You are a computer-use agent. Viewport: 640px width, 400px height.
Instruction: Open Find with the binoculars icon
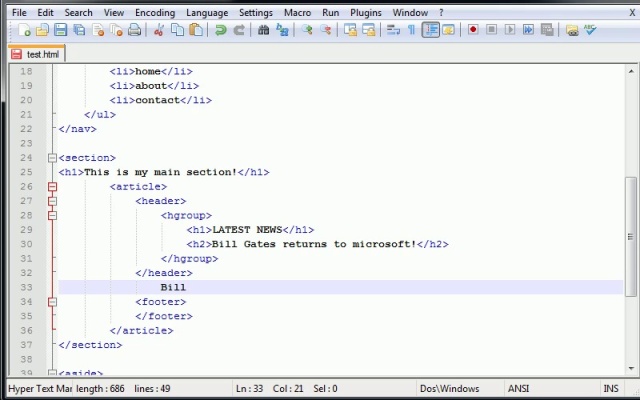click(264, 31)
